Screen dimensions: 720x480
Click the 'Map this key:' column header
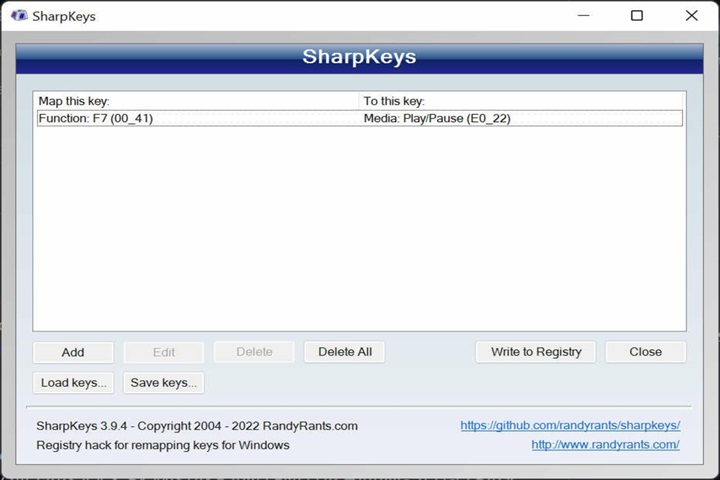tap(196, 101)
